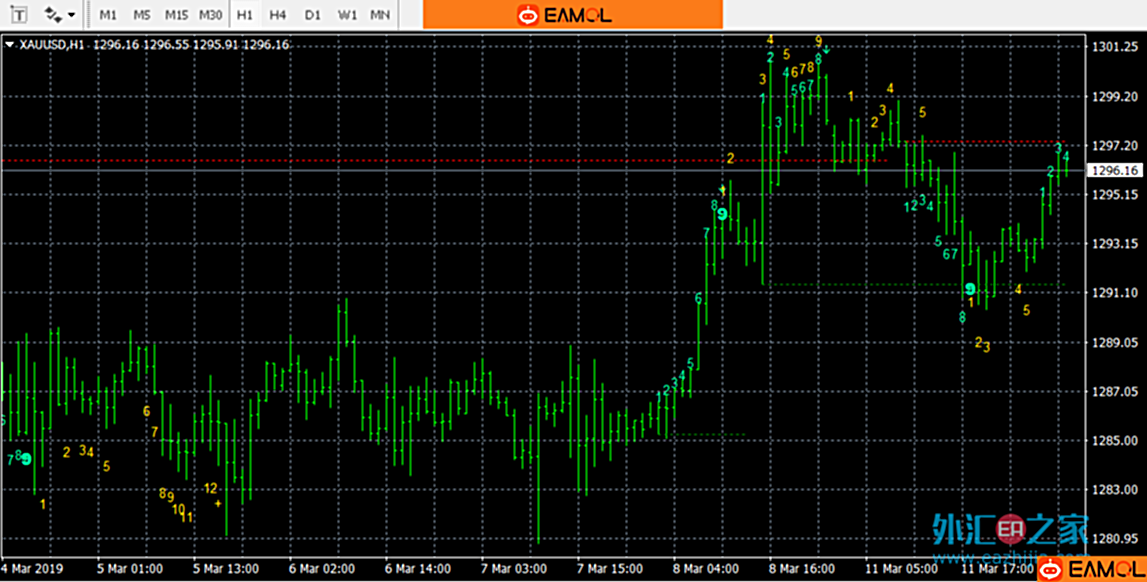The image size is (1147, 582).
Task: Click the 8 Mar 16:00 time axis label
Action: click(801, 569)
